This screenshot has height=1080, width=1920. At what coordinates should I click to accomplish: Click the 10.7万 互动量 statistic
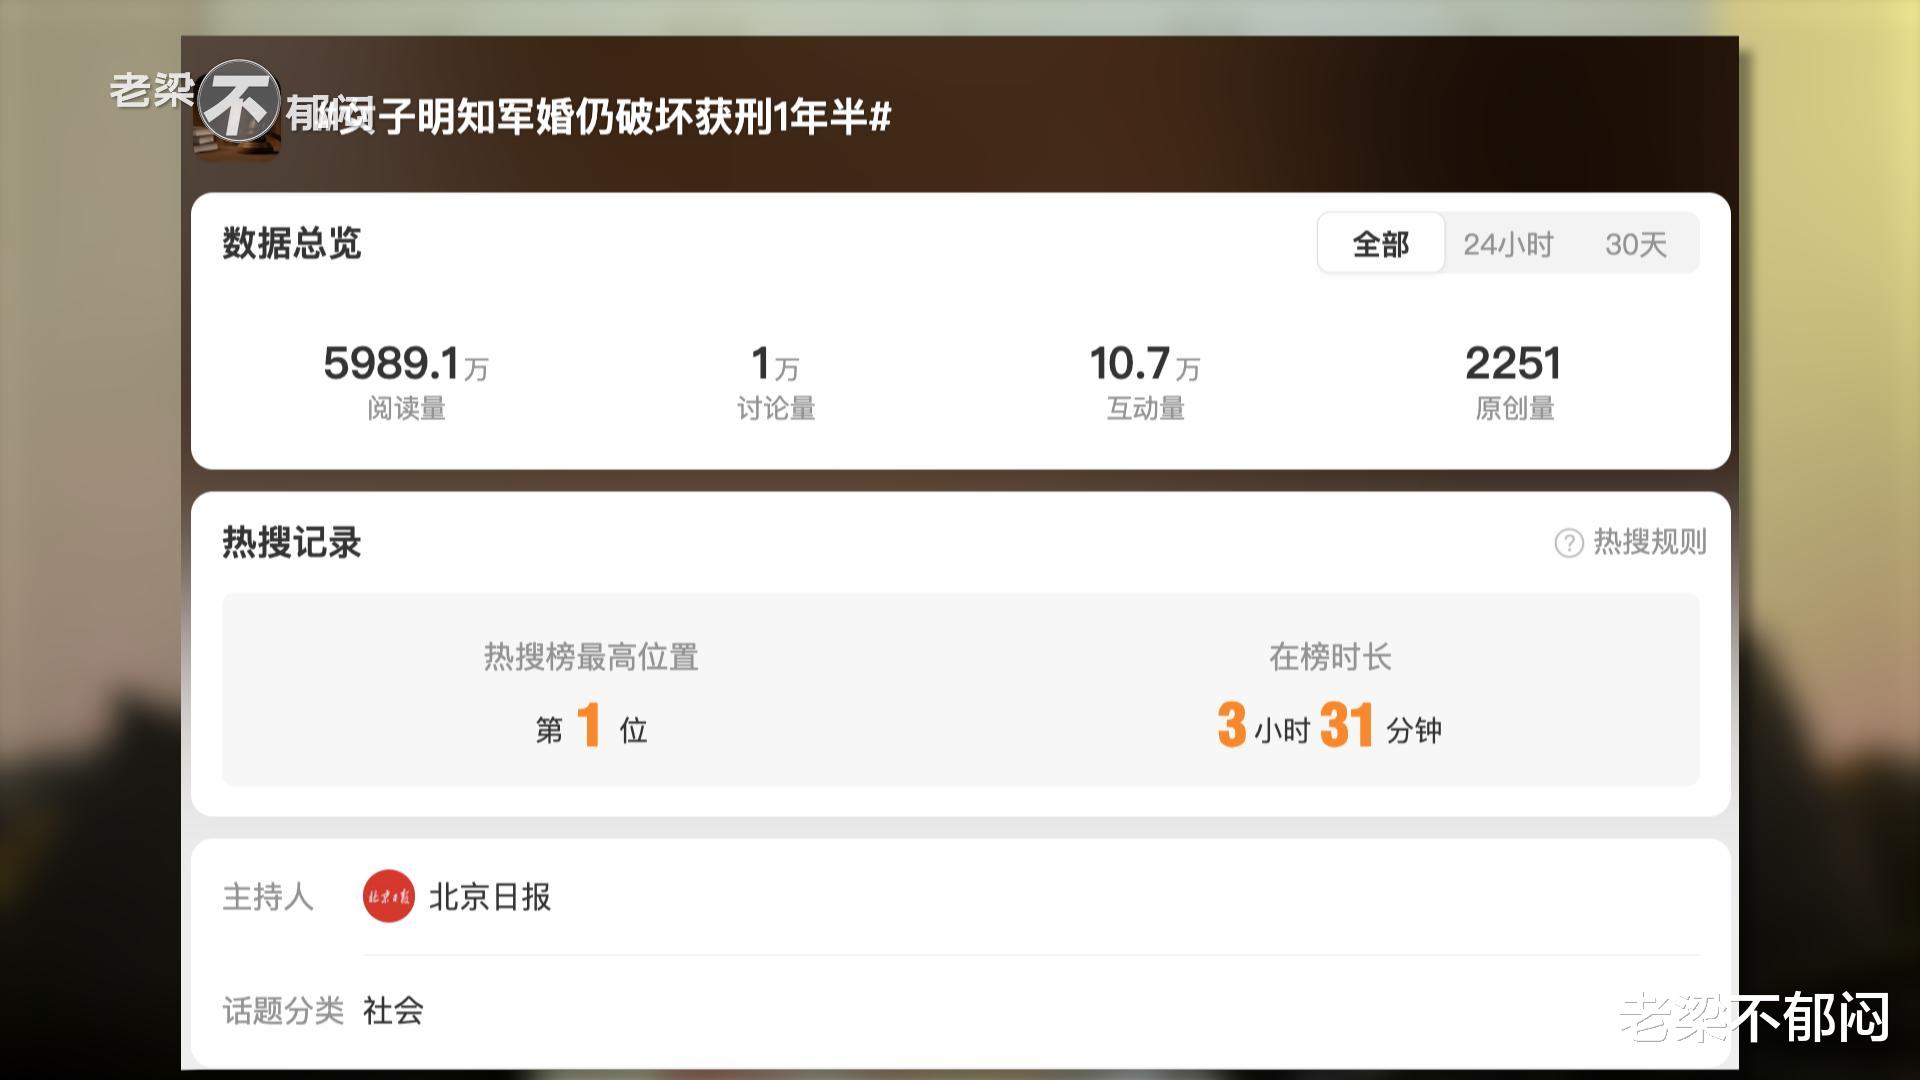1145,382
